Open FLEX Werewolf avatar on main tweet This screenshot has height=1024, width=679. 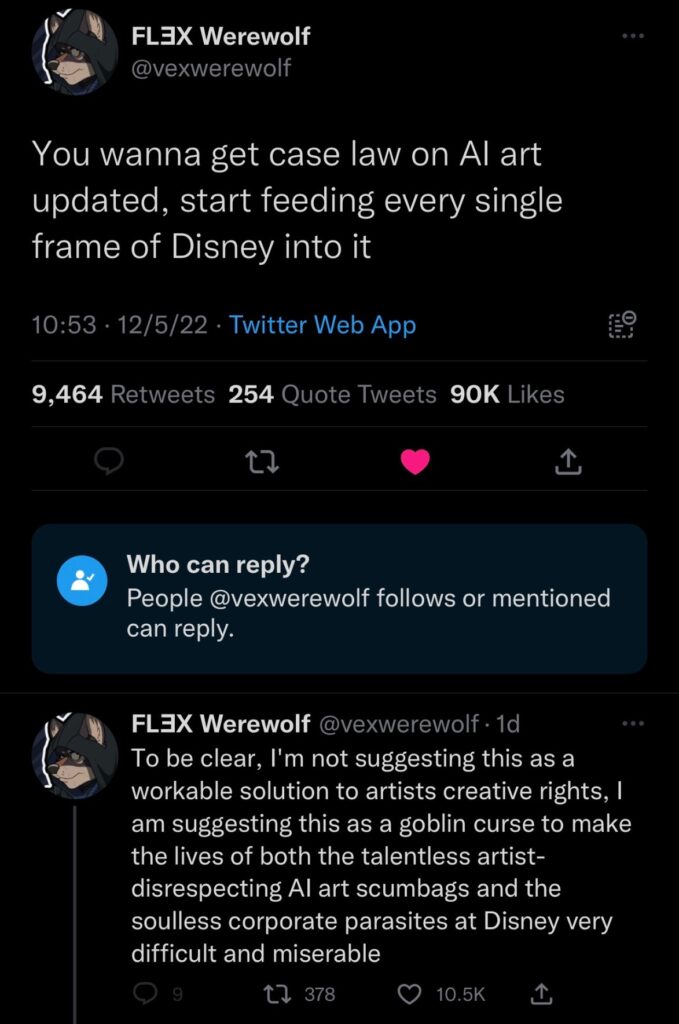75,52
